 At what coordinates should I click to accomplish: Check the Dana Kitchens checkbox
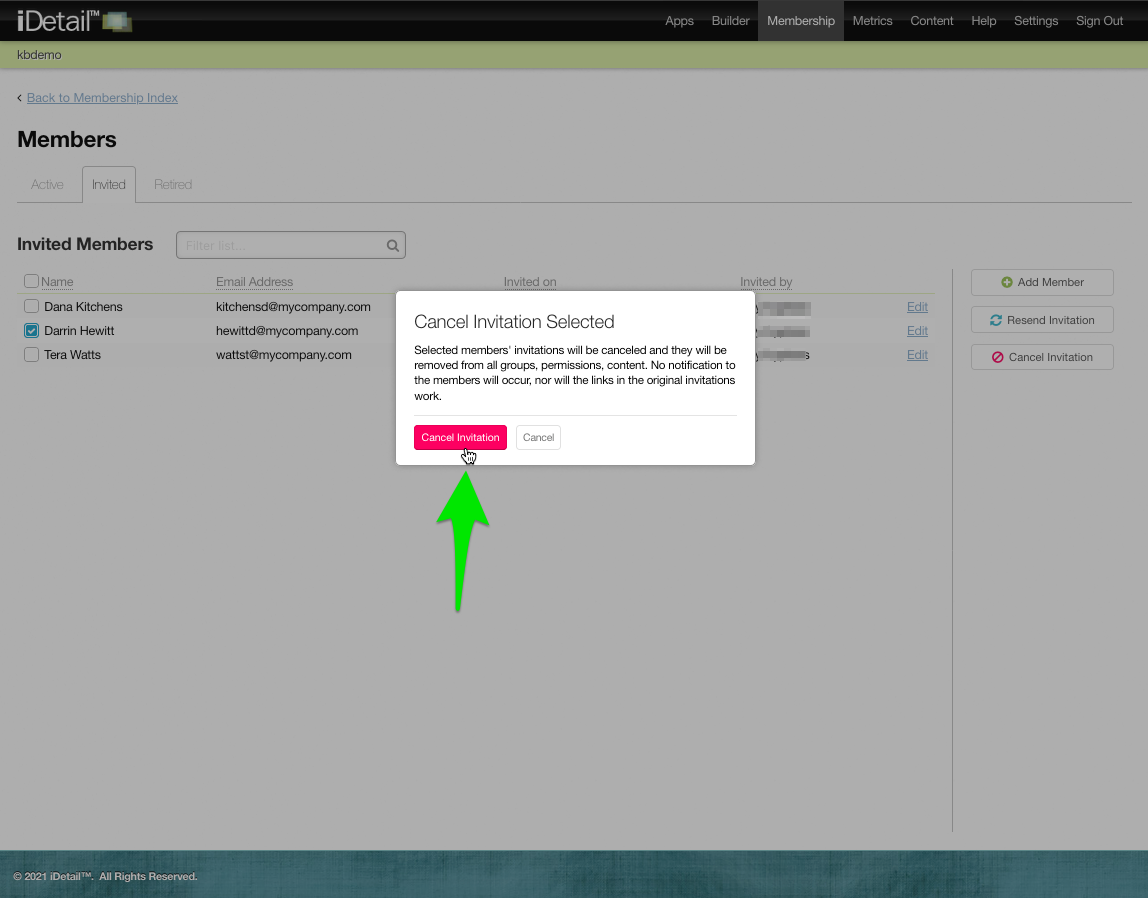(x=31, y=306)
